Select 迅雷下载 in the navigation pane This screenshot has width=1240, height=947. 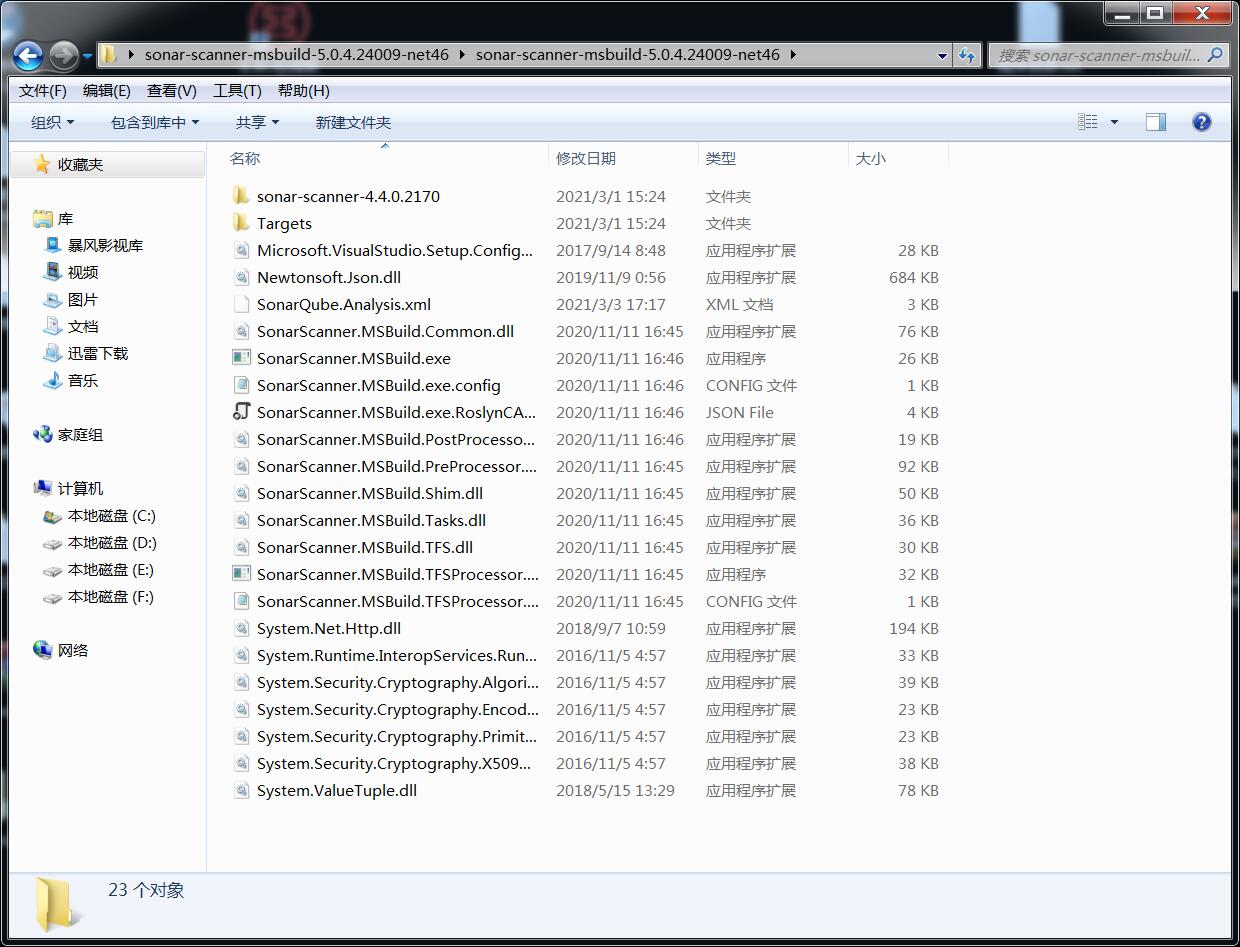(x=97, y=353)
